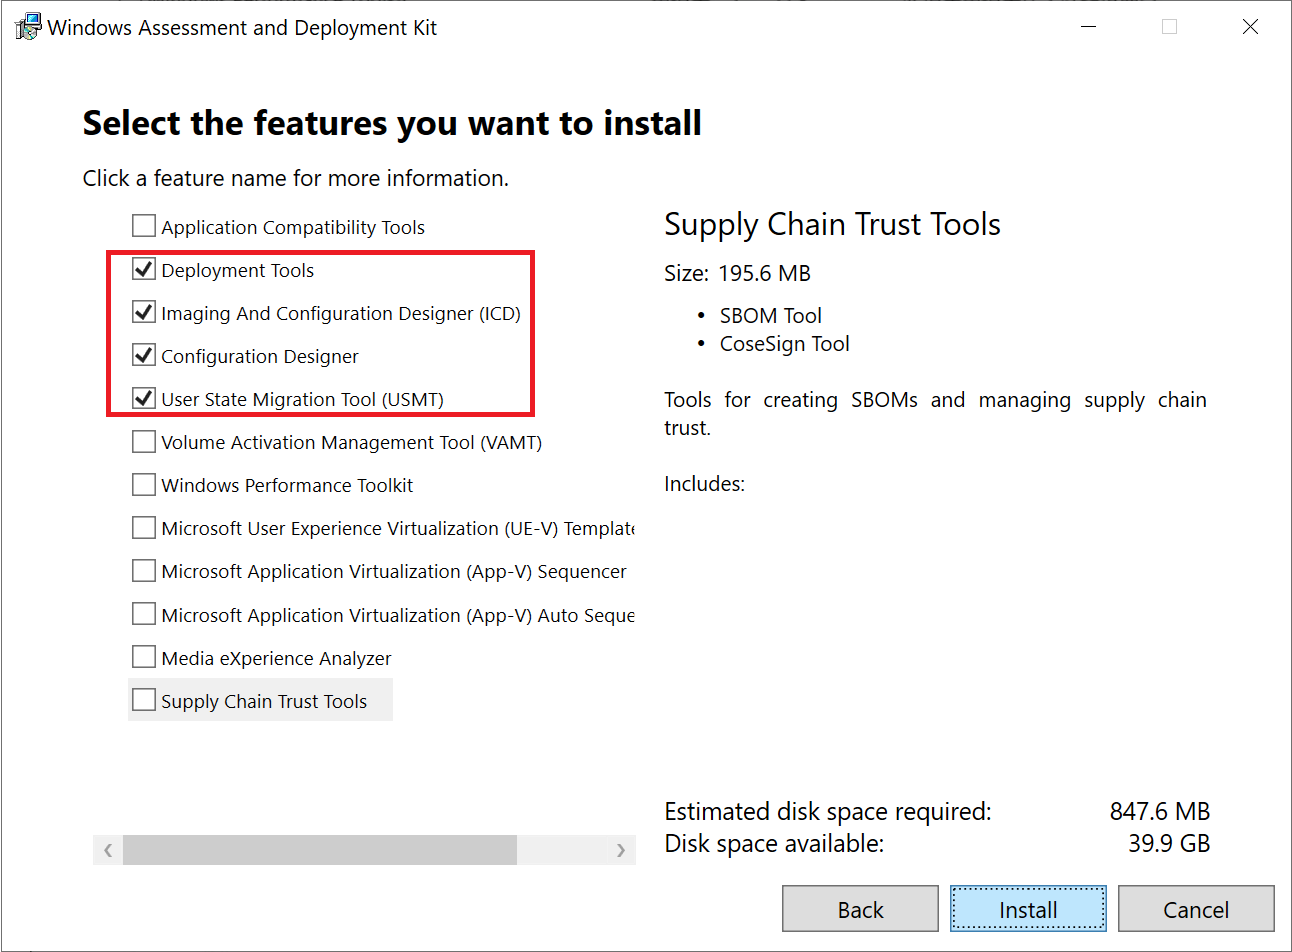Check the App-V Sequencer feature
This screenshot has width=1292, height=952.
(x=143, y=571)
